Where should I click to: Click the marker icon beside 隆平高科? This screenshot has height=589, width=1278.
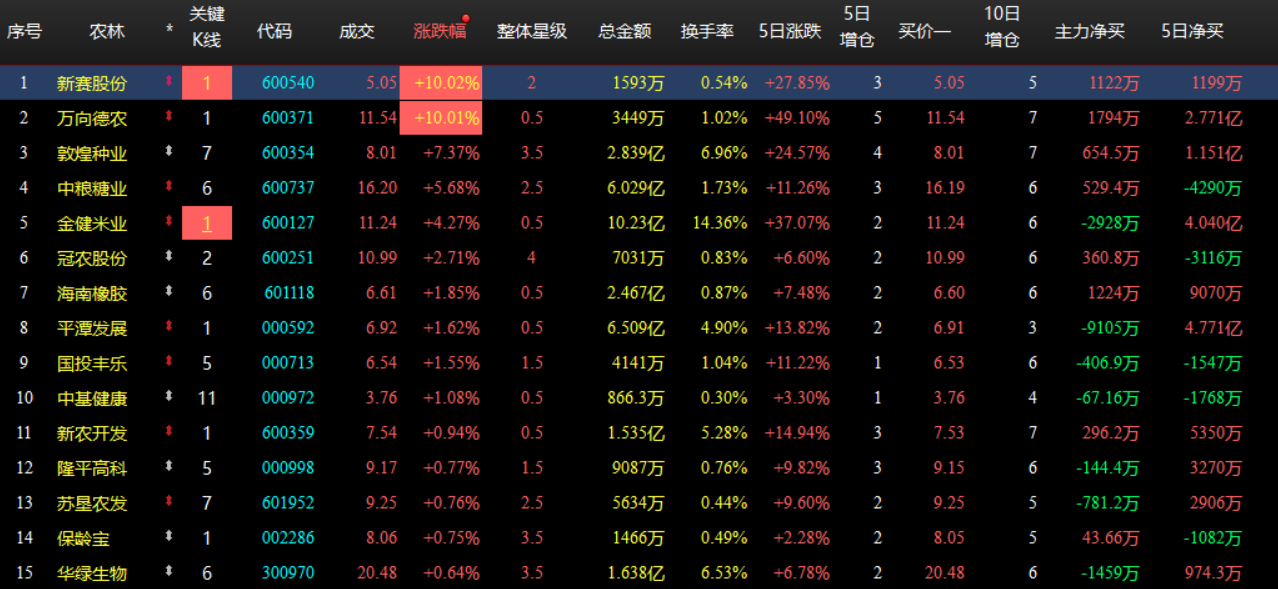coord(169,468)
